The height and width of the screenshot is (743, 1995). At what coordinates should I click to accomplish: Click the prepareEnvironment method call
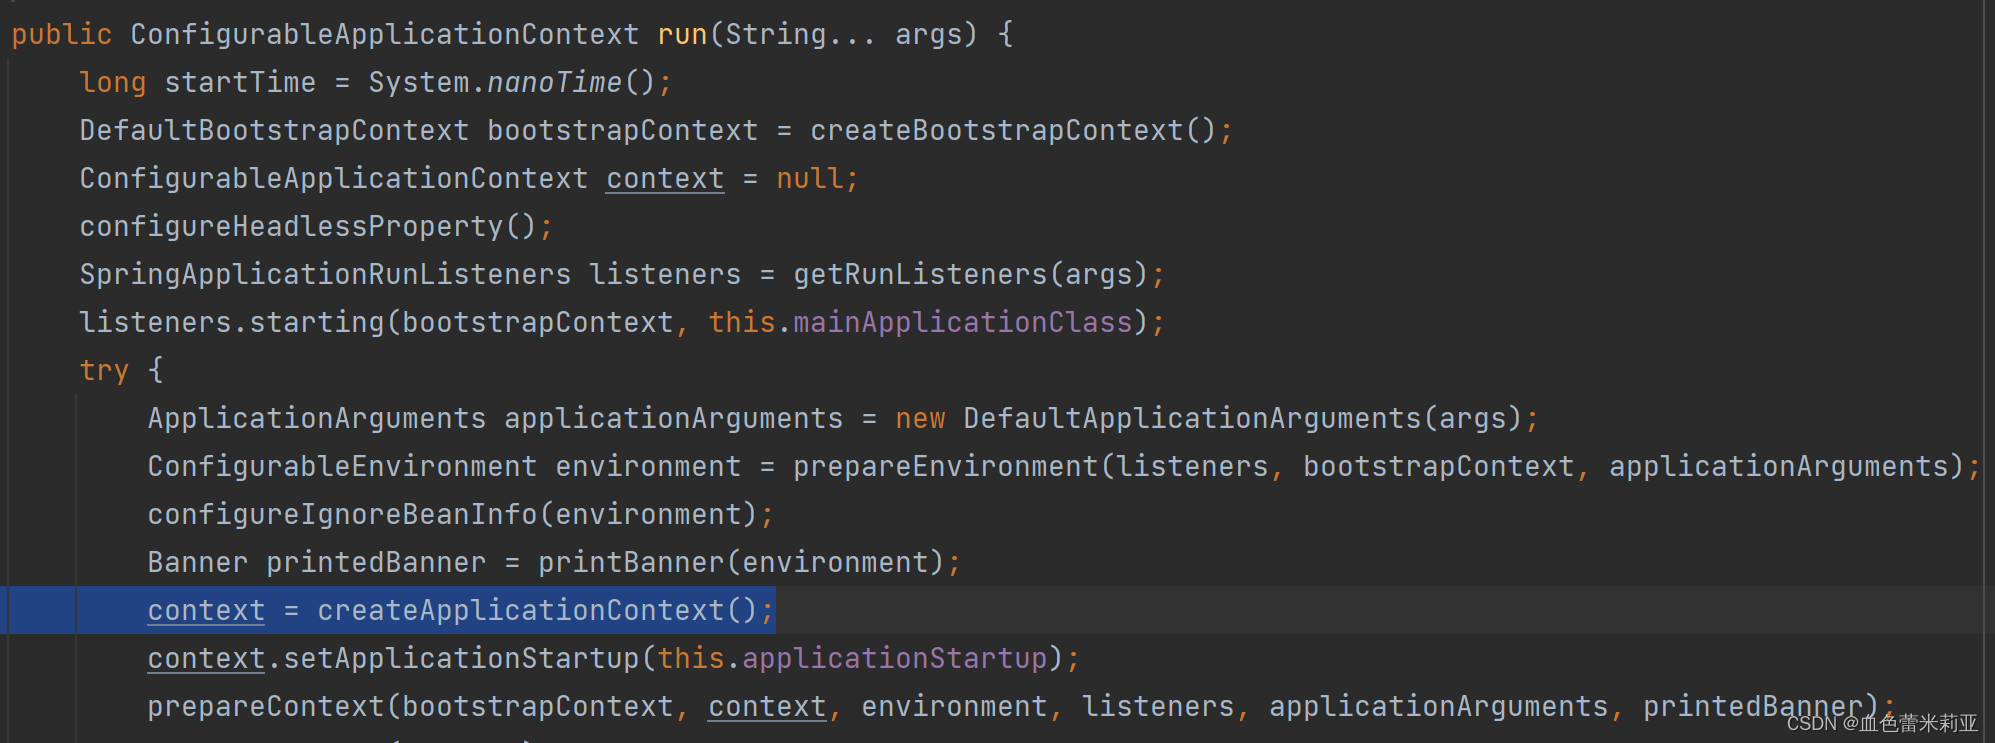(x=945, y=466)
